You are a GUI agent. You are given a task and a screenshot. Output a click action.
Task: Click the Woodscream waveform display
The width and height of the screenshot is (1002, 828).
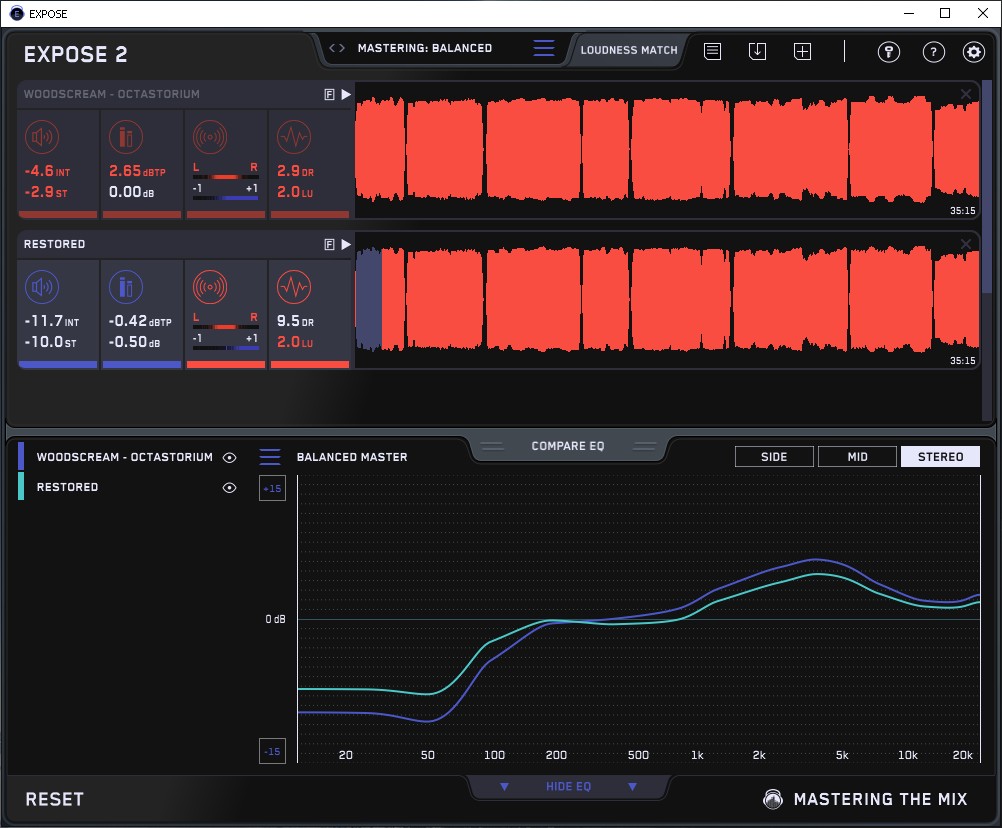pyautogui.click(x=667, y=151)
